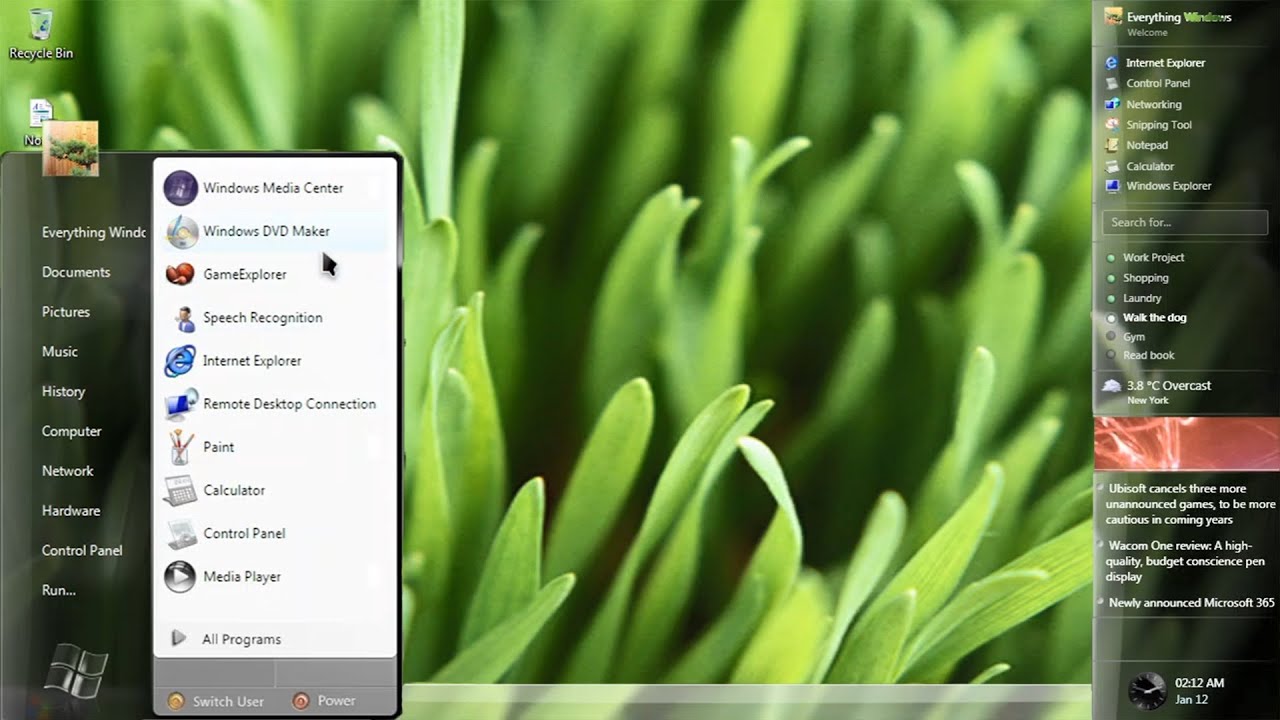The height and width of the screenshot is (720, 1280).
Task: Open History from the Start menu
Action: click(63, 392)
